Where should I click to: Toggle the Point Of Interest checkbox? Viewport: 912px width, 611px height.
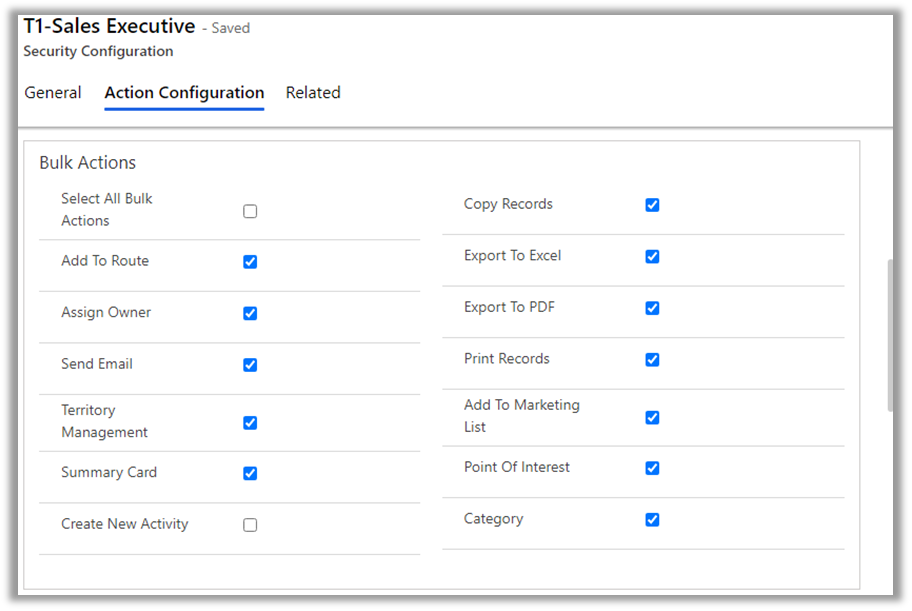pyautogui.click(x=652, y=468)
